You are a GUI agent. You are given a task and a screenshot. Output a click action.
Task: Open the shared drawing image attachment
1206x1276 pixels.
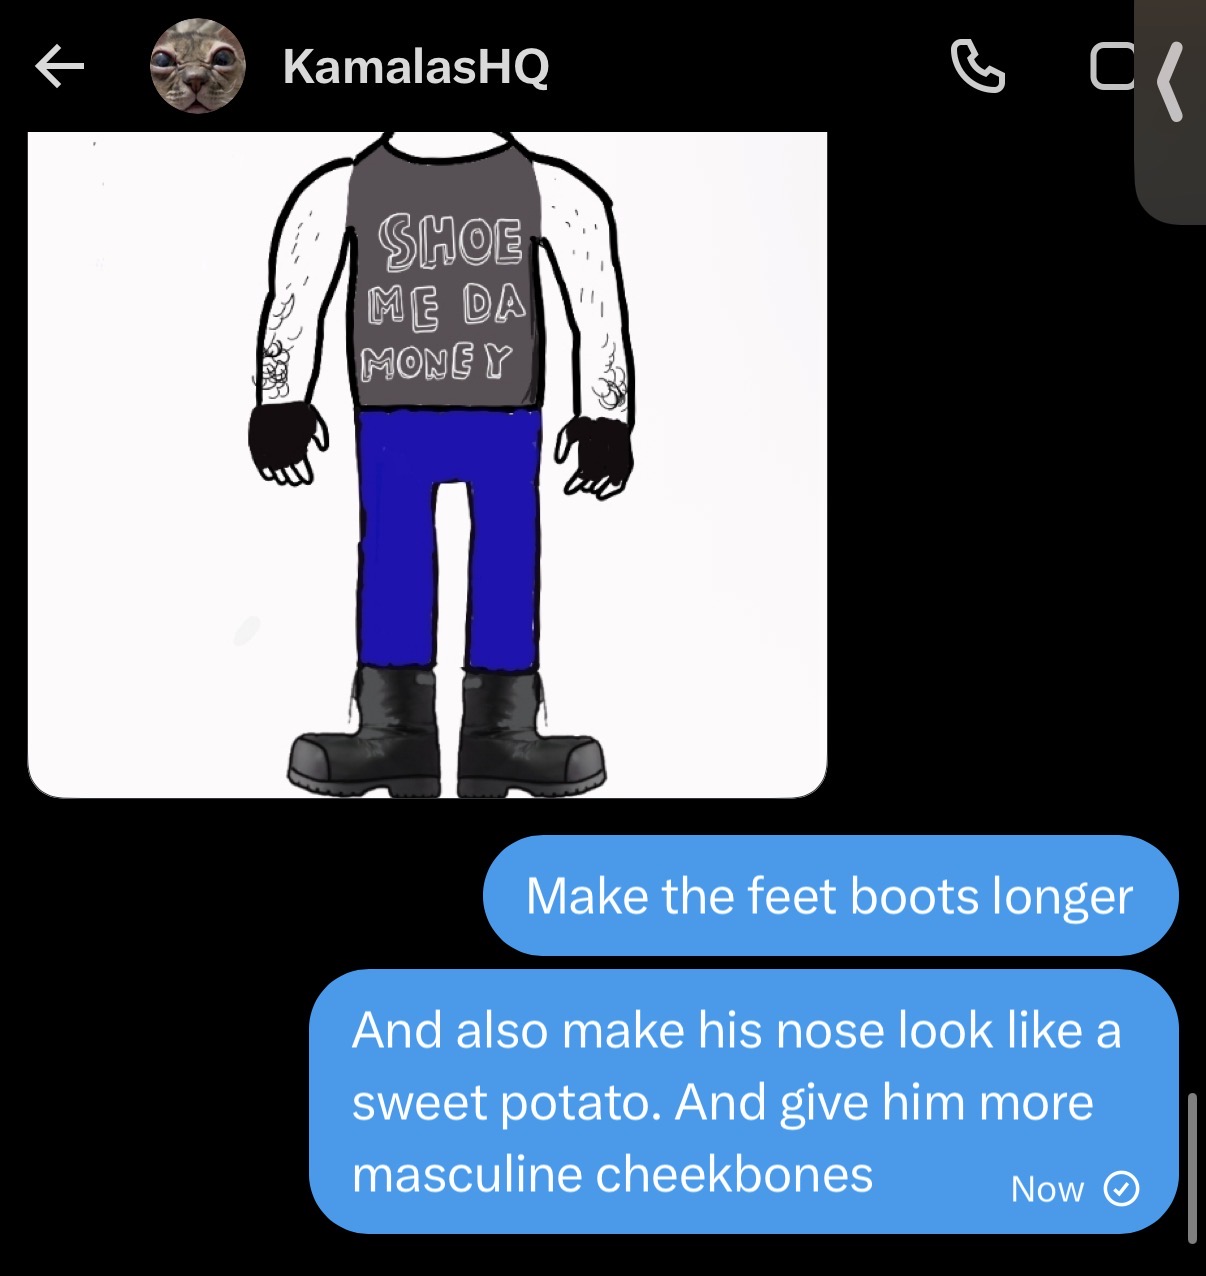click(x=427, y=465)
